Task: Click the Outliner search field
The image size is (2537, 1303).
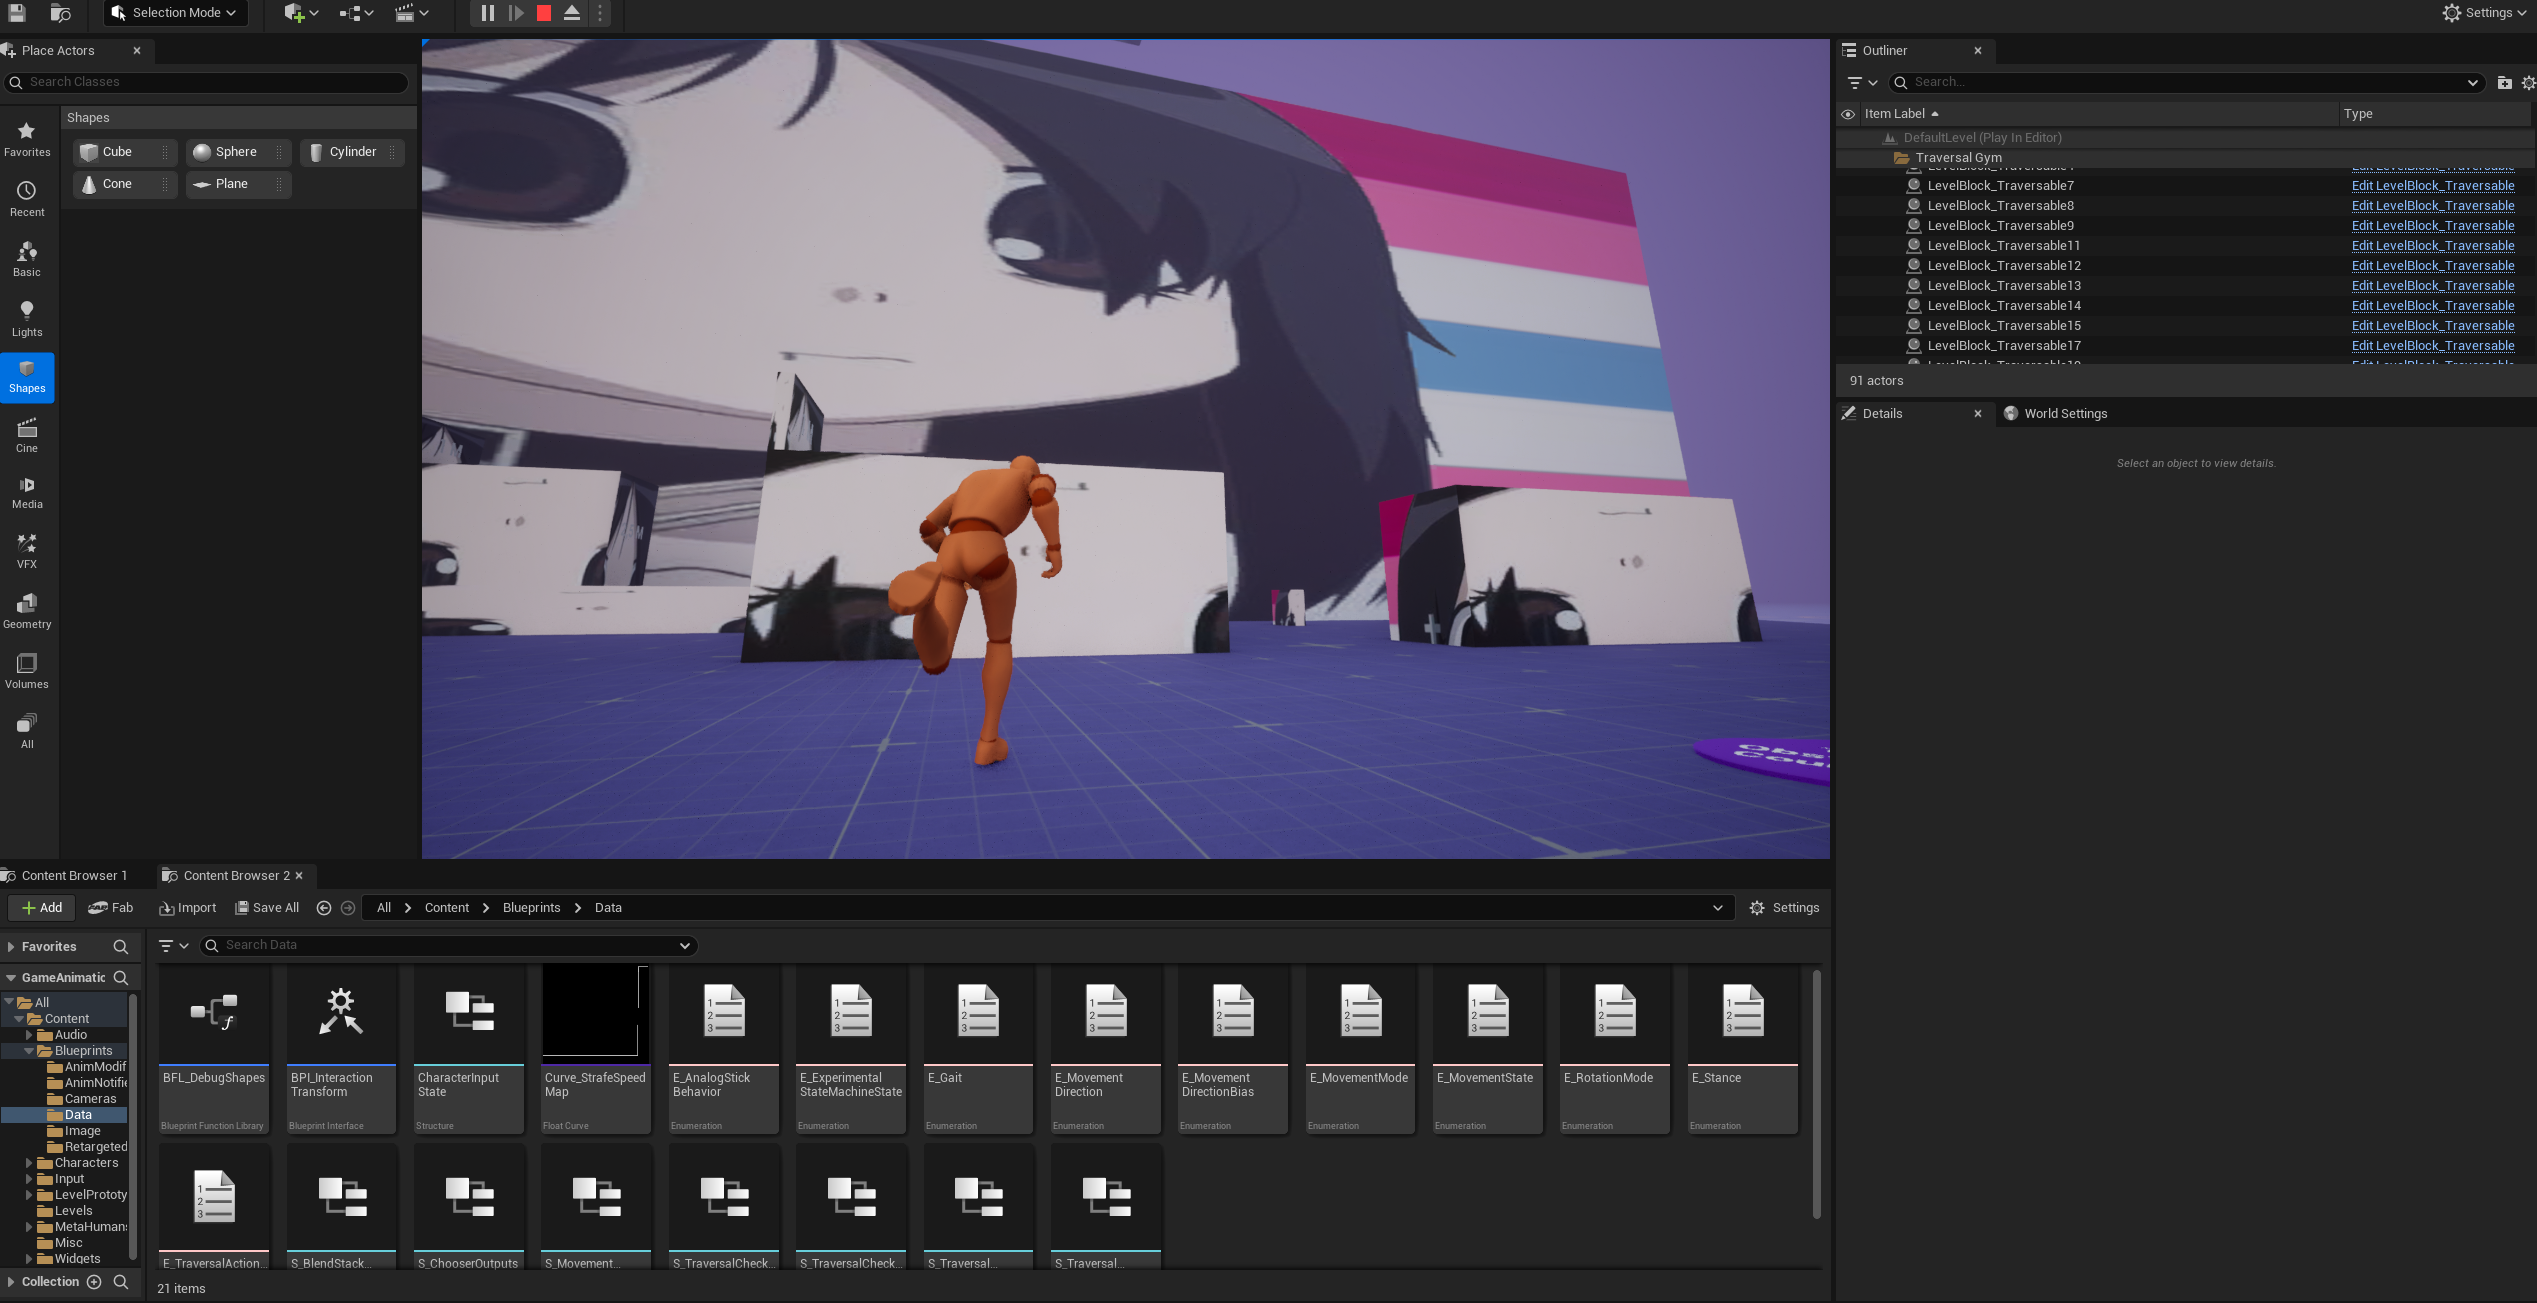Action: (x=2185, y=82)
